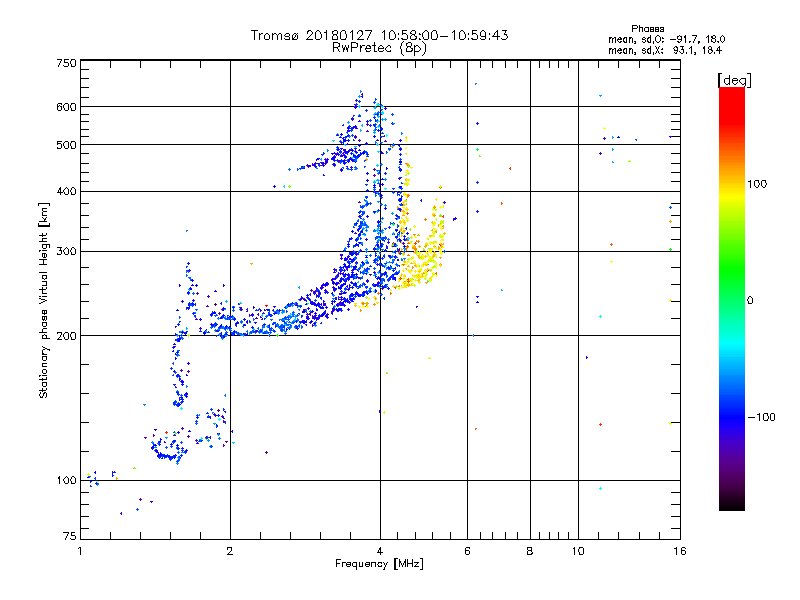Click the yellow-orange X-mode echo cluster

point(421,260)
